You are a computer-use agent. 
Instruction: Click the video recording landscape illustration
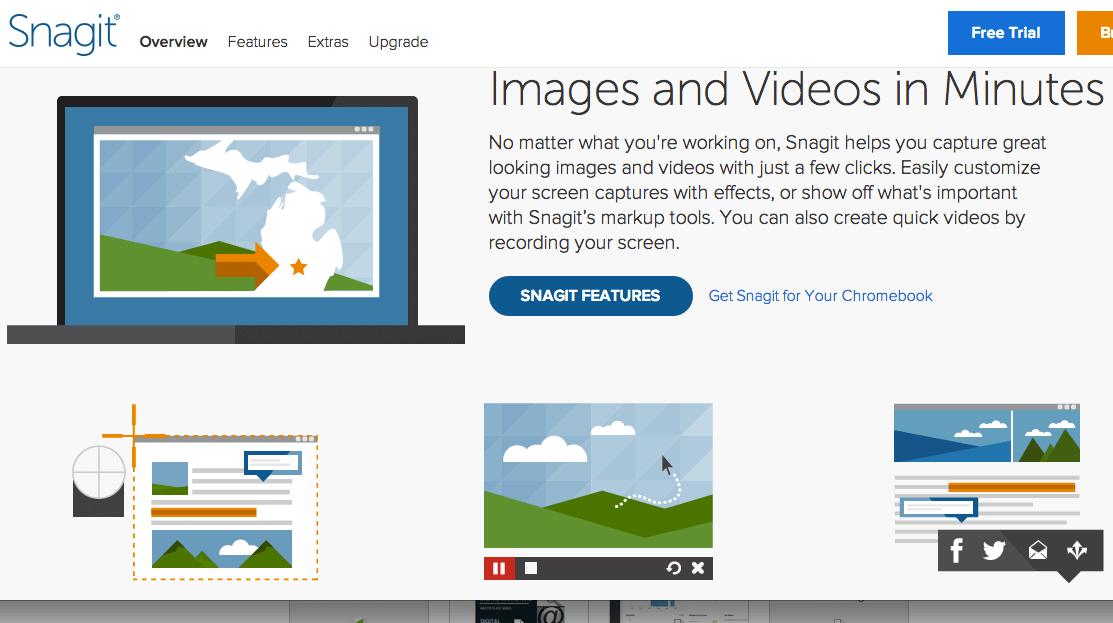(598, 475)
